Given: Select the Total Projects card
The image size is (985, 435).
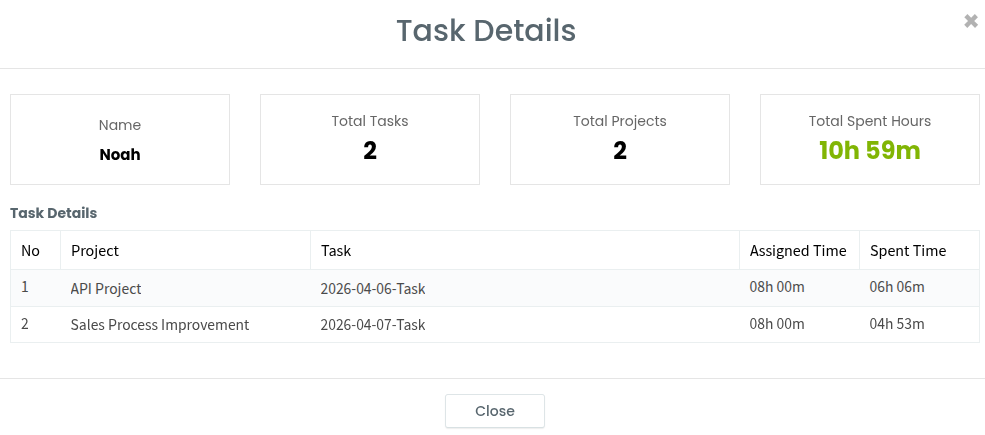Looking at the screenshot, I should 620,140.
